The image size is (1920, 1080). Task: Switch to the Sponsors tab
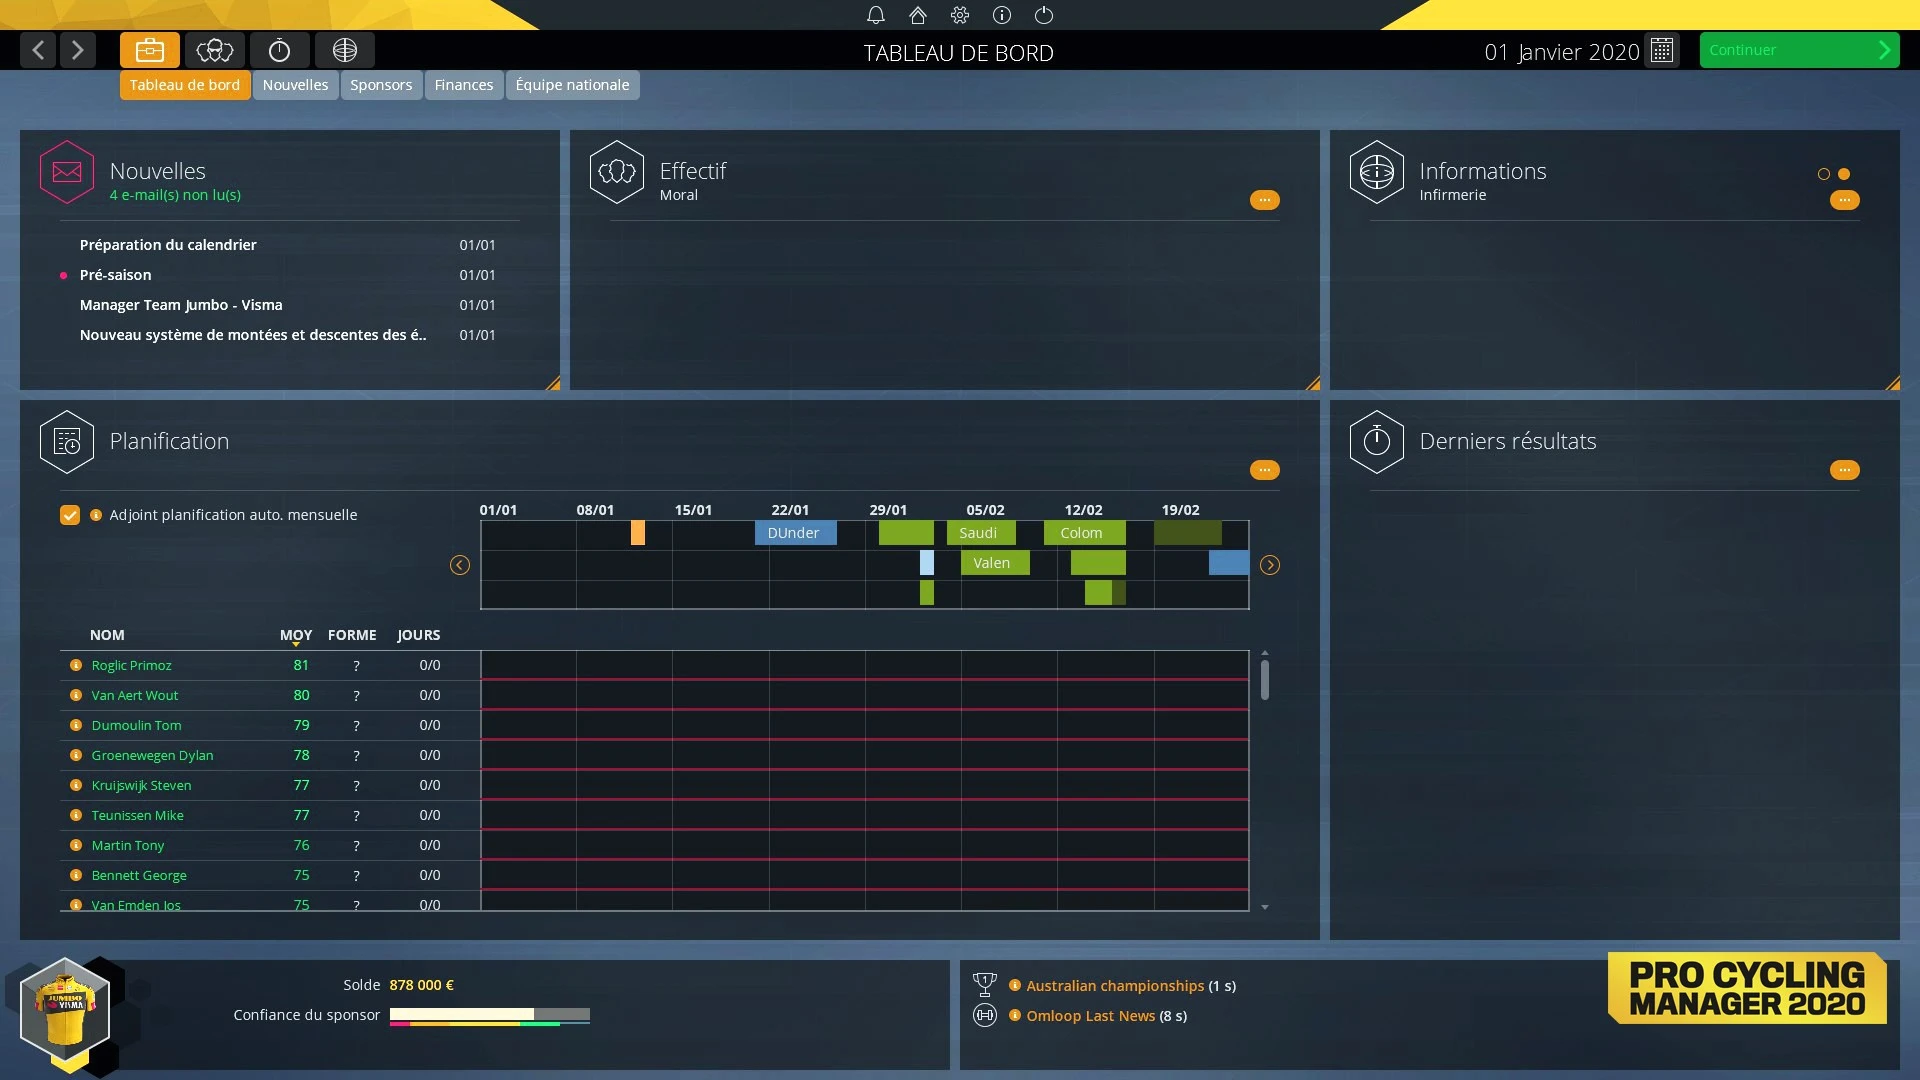click(x=381, y=85)
